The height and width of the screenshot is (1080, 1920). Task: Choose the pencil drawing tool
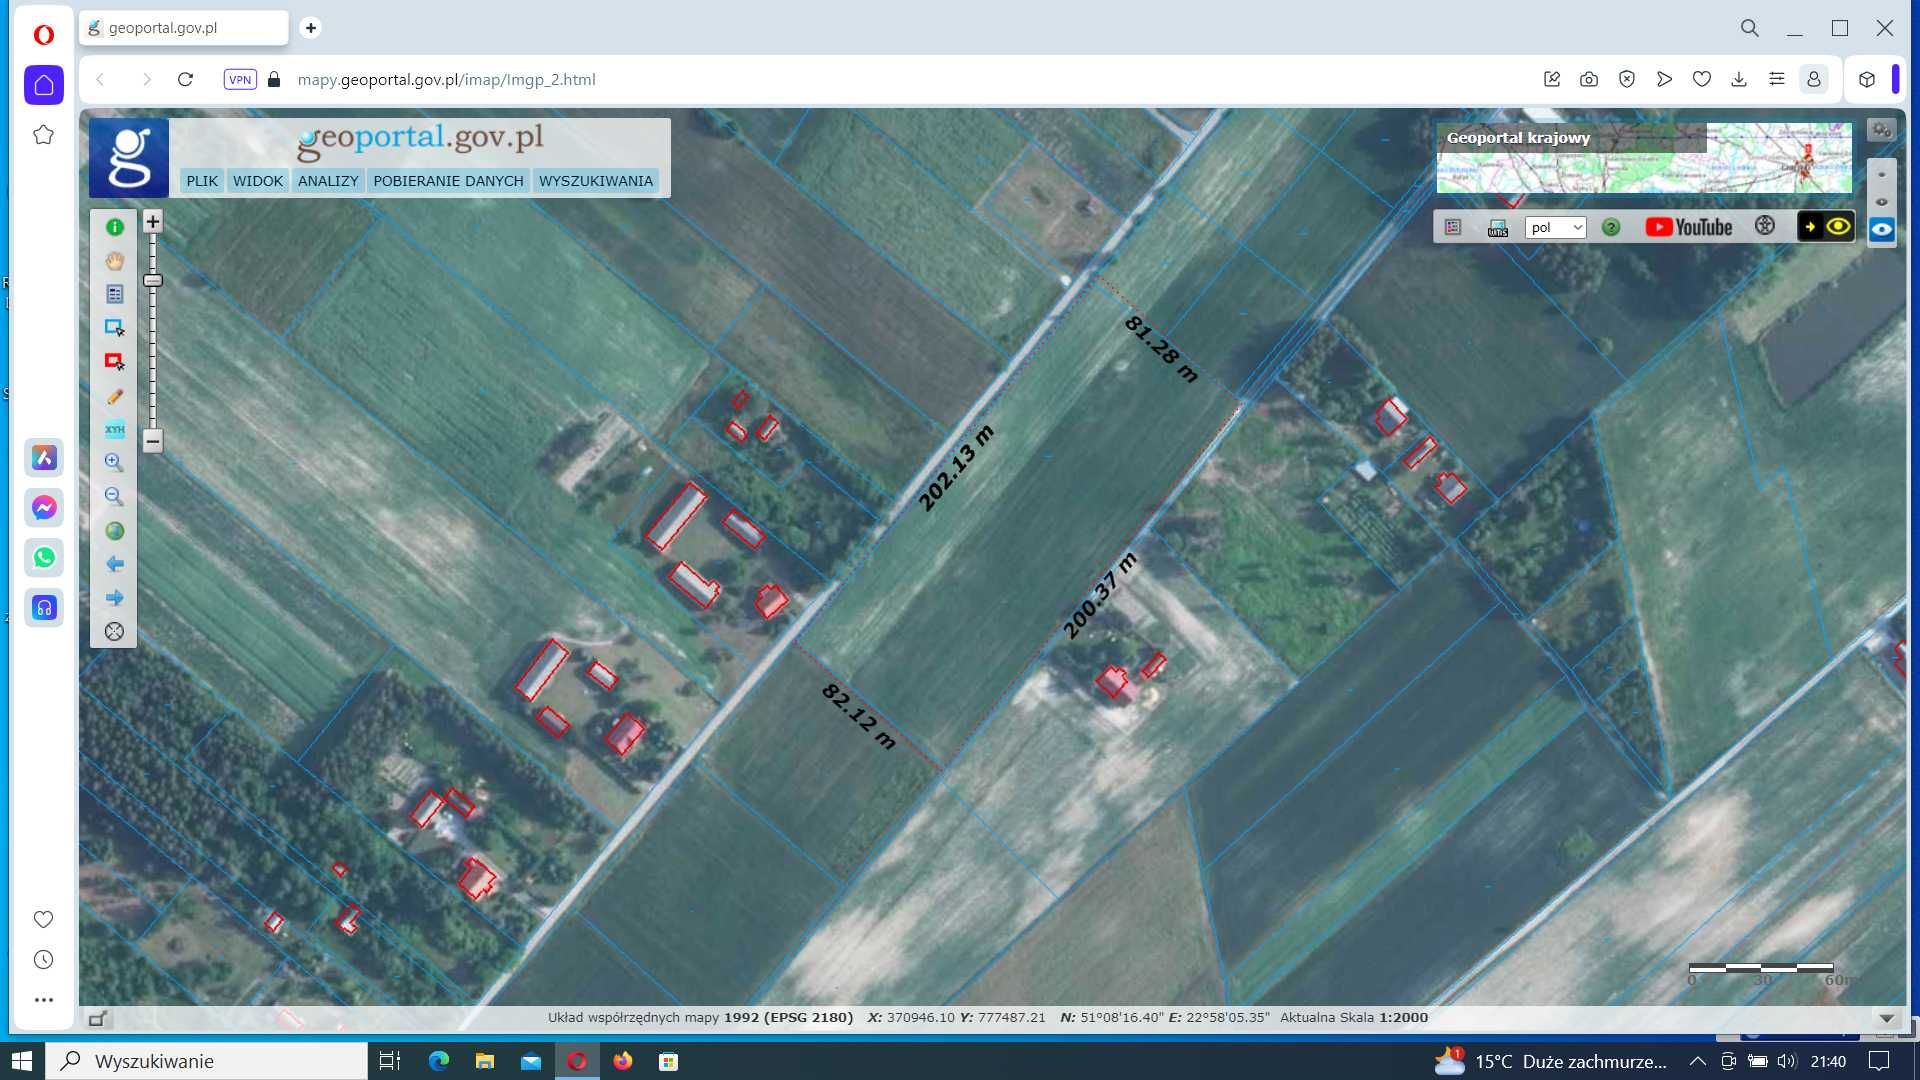point(114,396)
